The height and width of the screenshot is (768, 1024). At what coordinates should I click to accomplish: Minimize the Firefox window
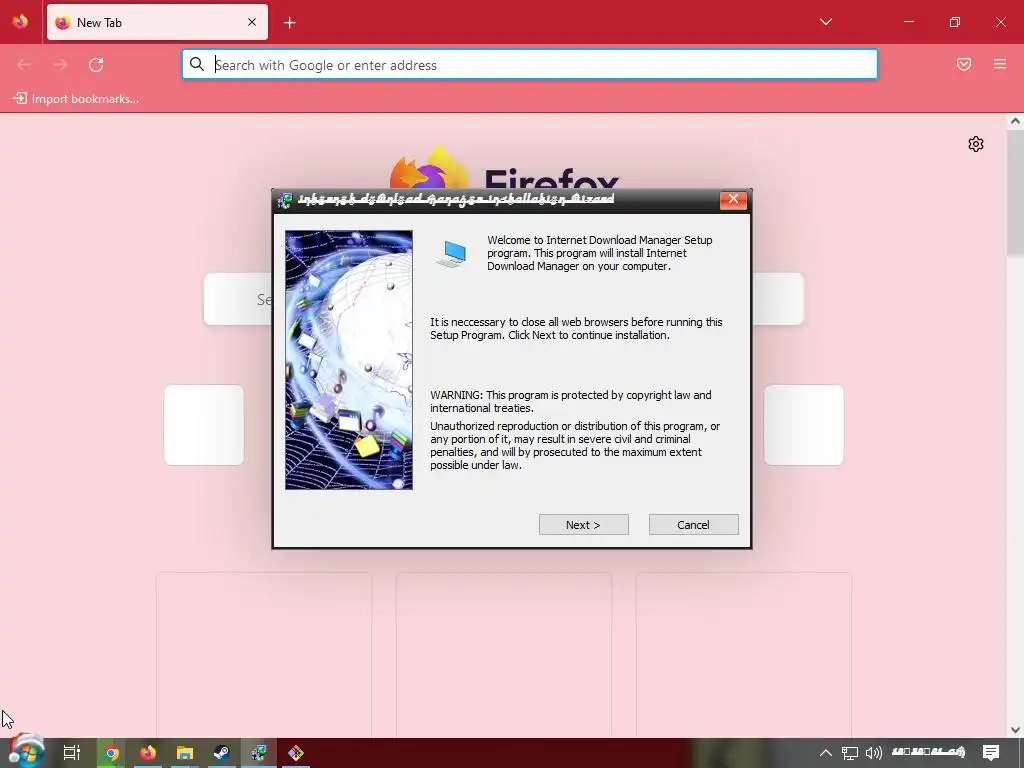[908, 22]
